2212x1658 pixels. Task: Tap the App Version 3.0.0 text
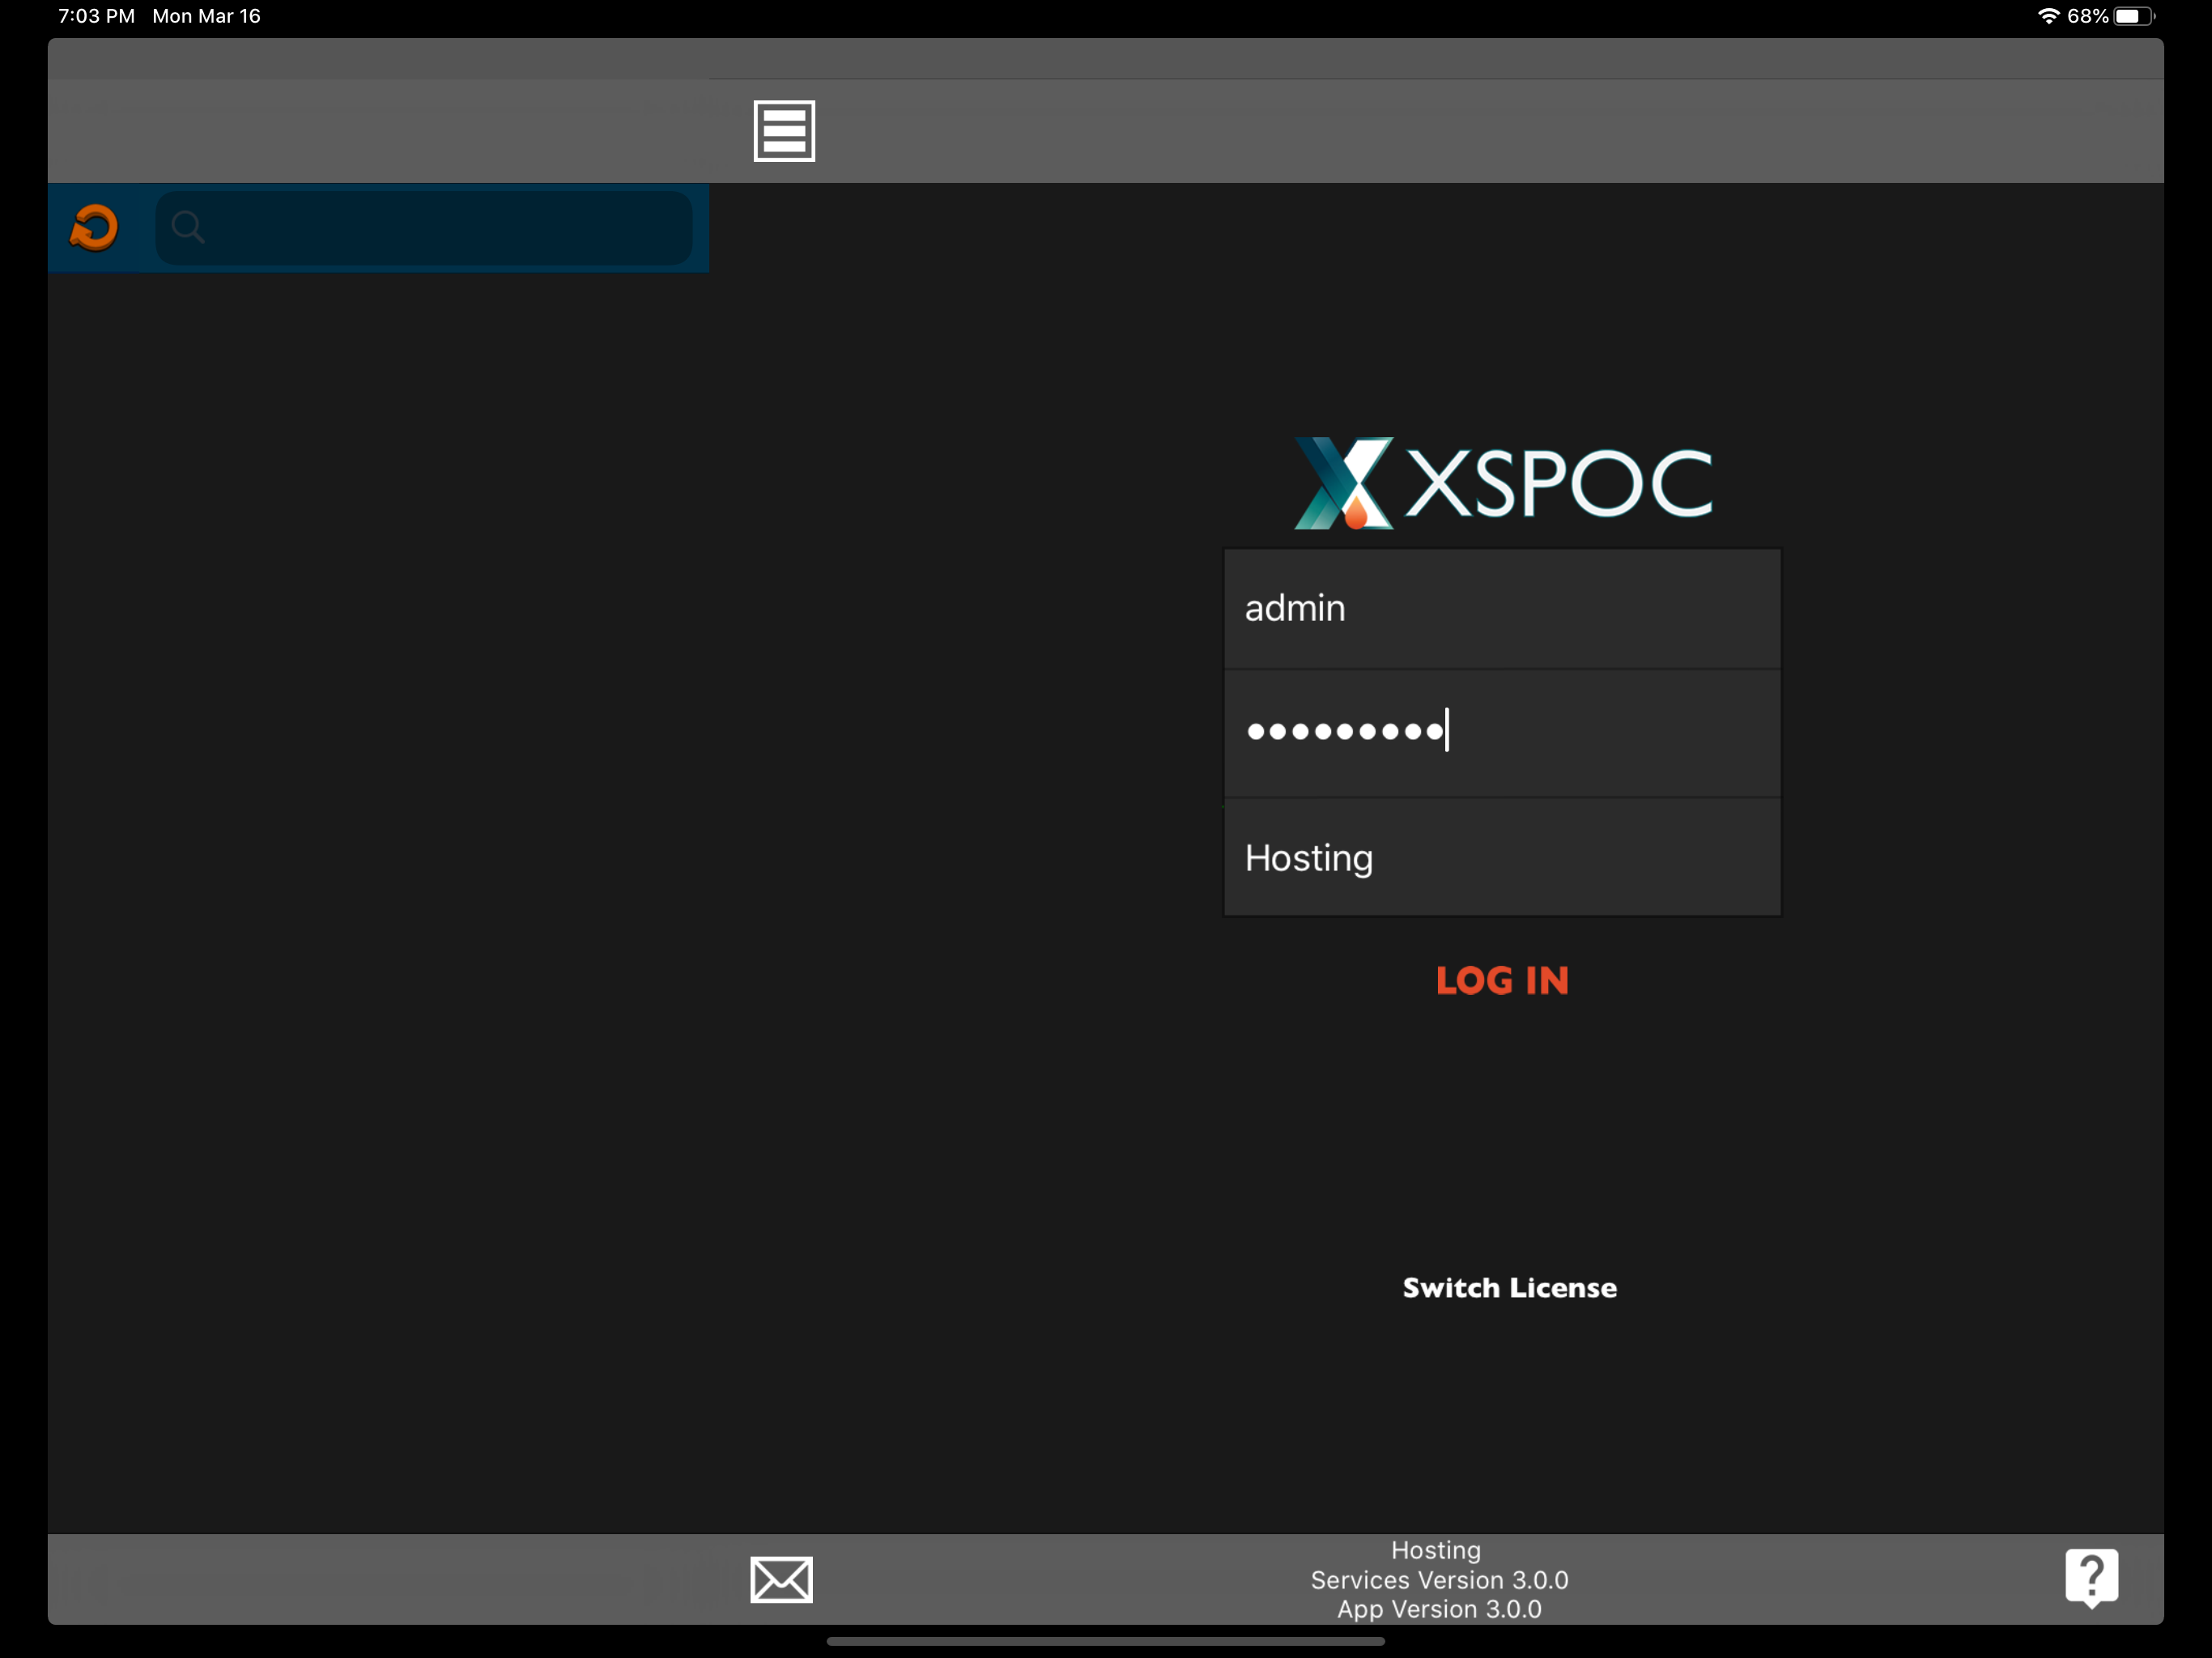coord(1439,1609)
